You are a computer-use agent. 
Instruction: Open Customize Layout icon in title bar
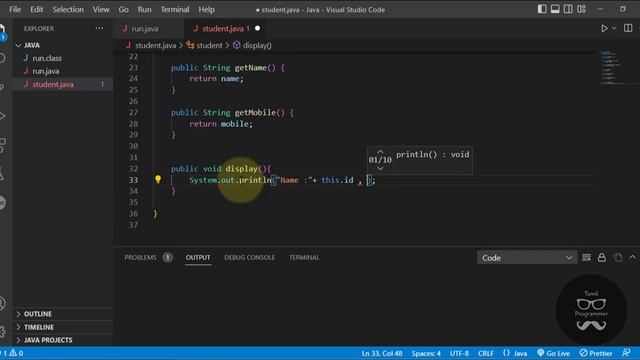(x=582, y=9)
